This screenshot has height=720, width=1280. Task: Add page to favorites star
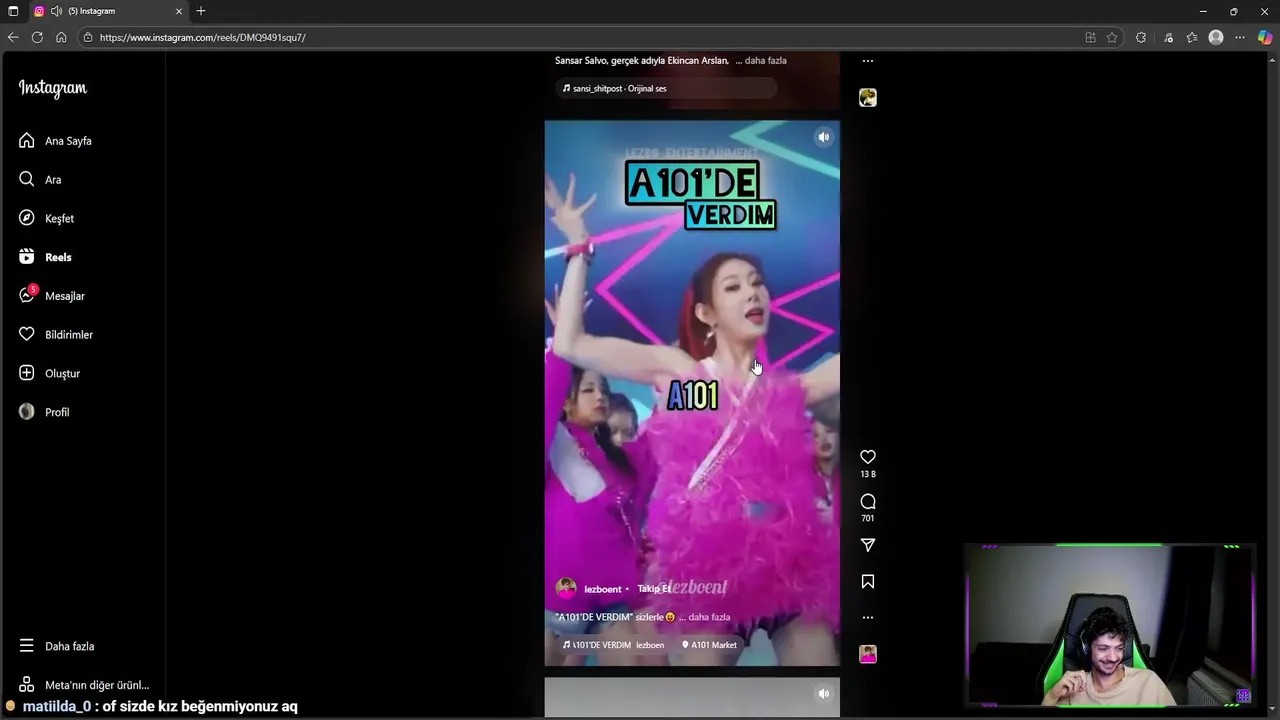pos(1112,37)
